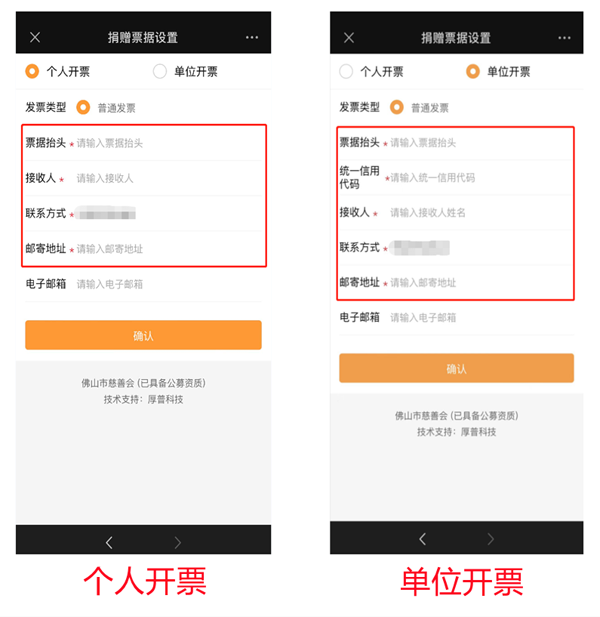Close the left donation receipt settings page
This screenshot has height=617, width=600.
coord(35,37)
